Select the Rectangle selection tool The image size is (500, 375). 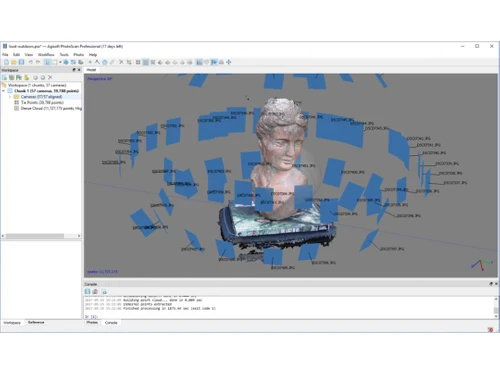point(55,62)
